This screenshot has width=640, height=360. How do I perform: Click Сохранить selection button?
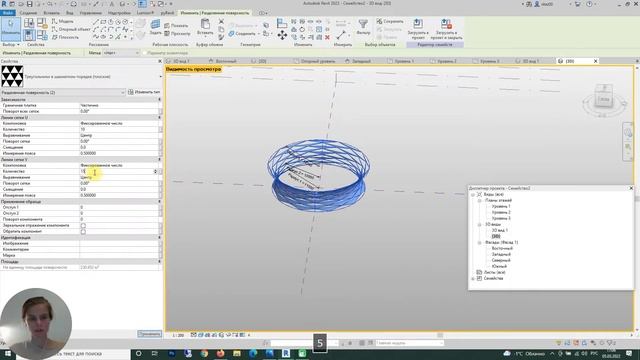(x=390, y=21)
